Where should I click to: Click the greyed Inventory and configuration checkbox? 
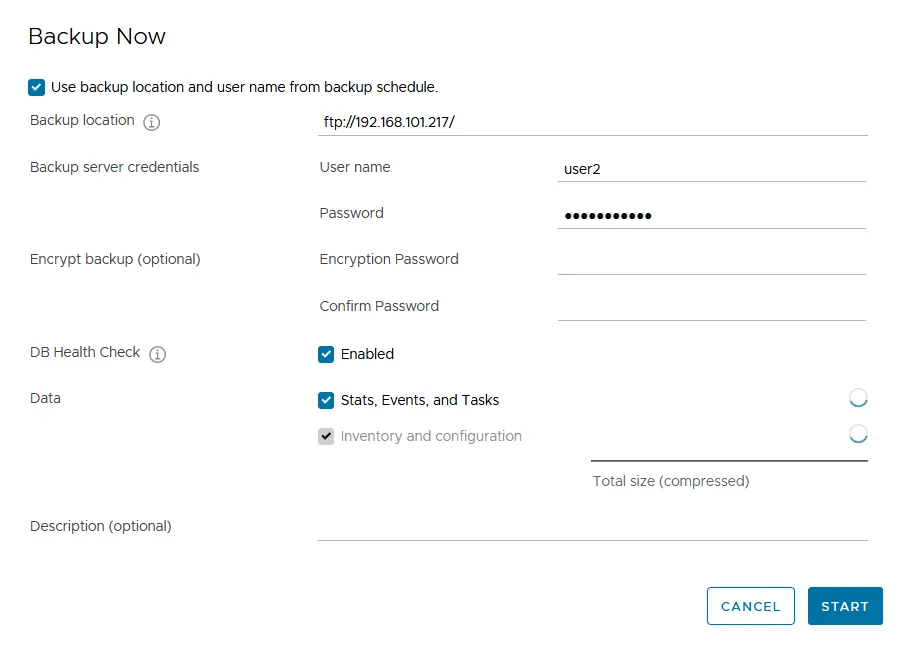coord(326,436)
